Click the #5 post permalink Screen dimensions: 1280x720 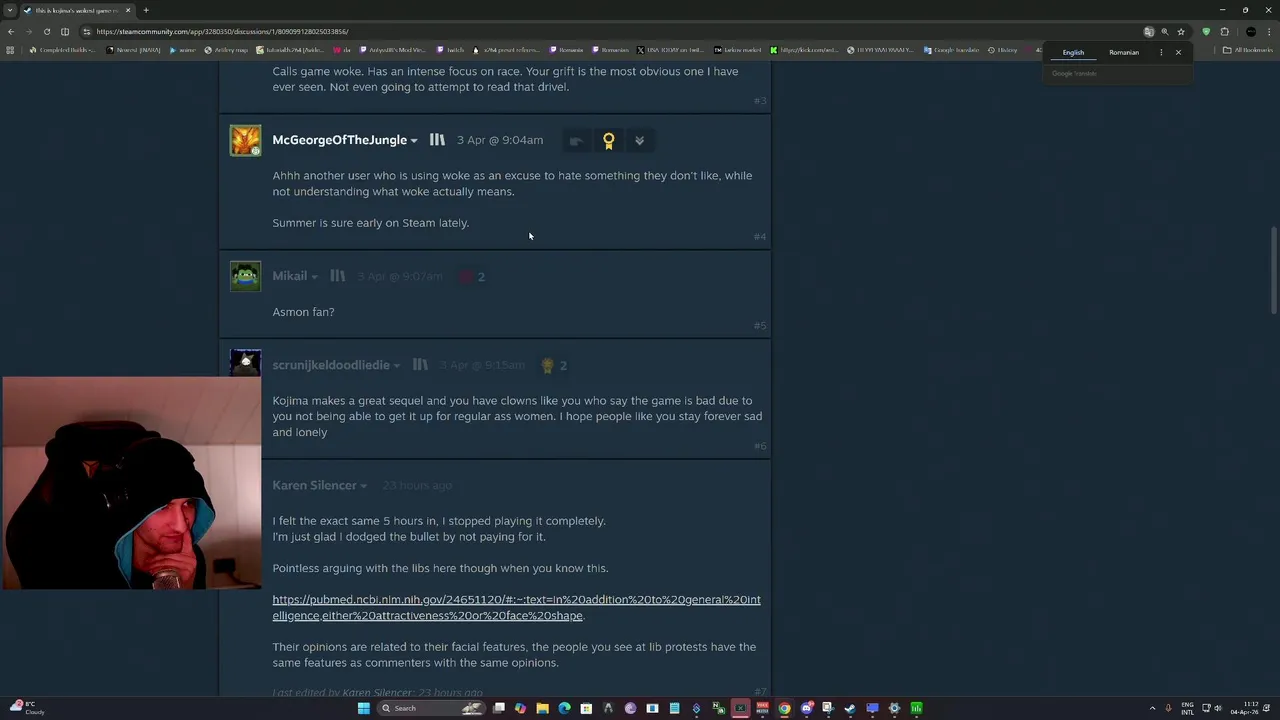(x=760, y=326)
